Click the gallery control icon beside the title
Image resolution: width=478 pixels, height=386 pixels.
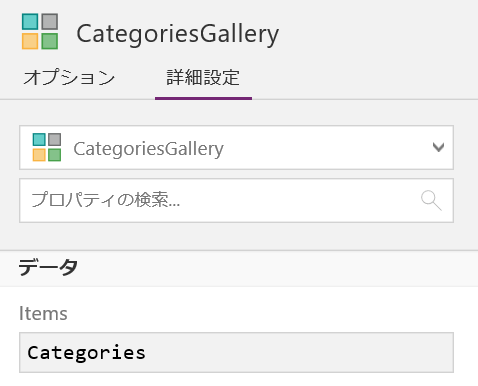40,31
